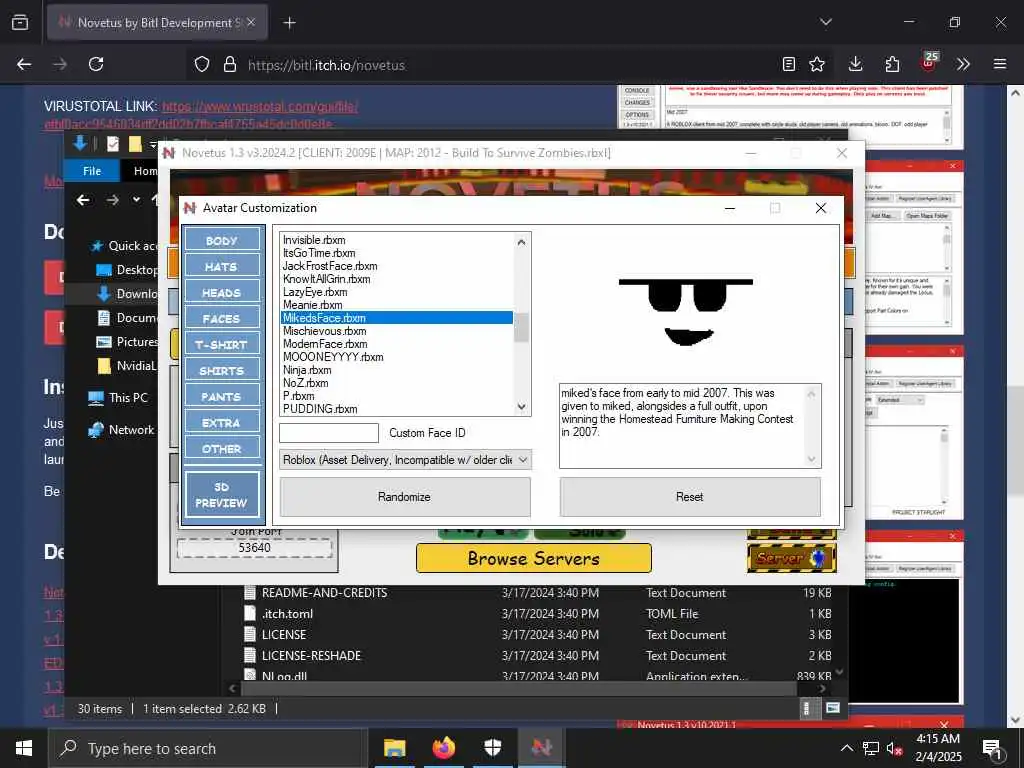
Task: Click the Custom Face ID input field
Action: point(329,433)
